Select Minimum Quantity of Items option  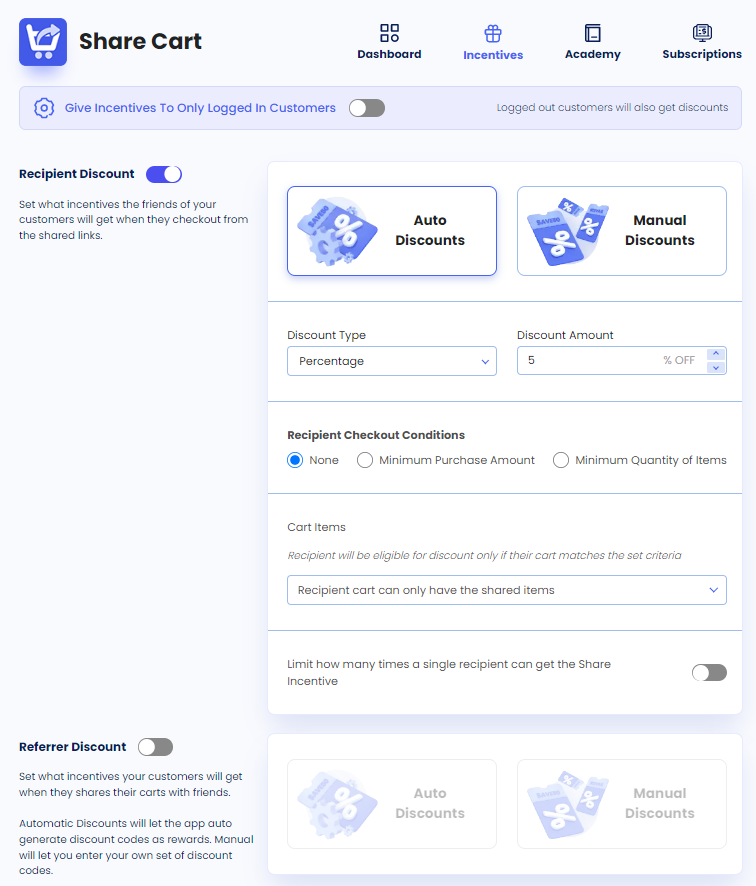[559, 460]
